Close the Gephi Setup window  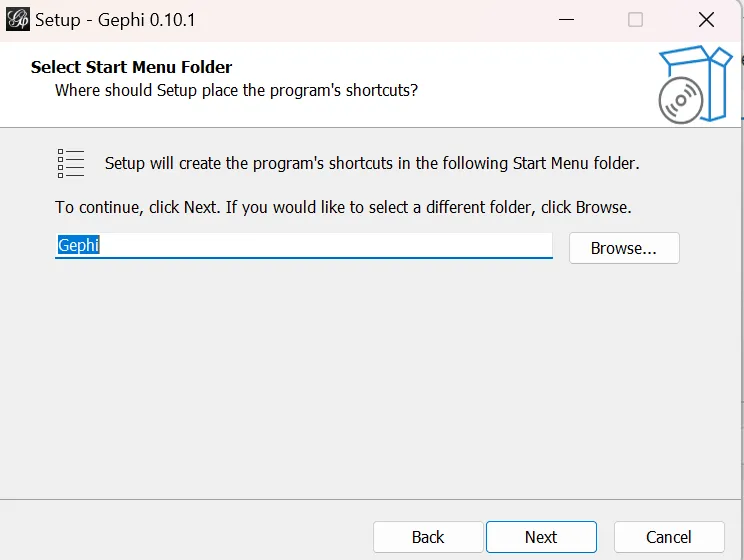pos(707,20)
